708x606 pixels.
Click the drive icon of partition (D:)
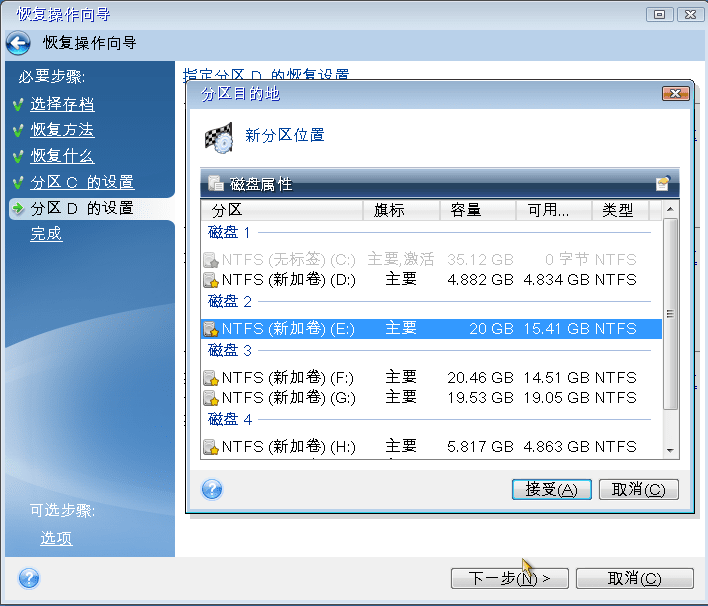click(210, 280)
